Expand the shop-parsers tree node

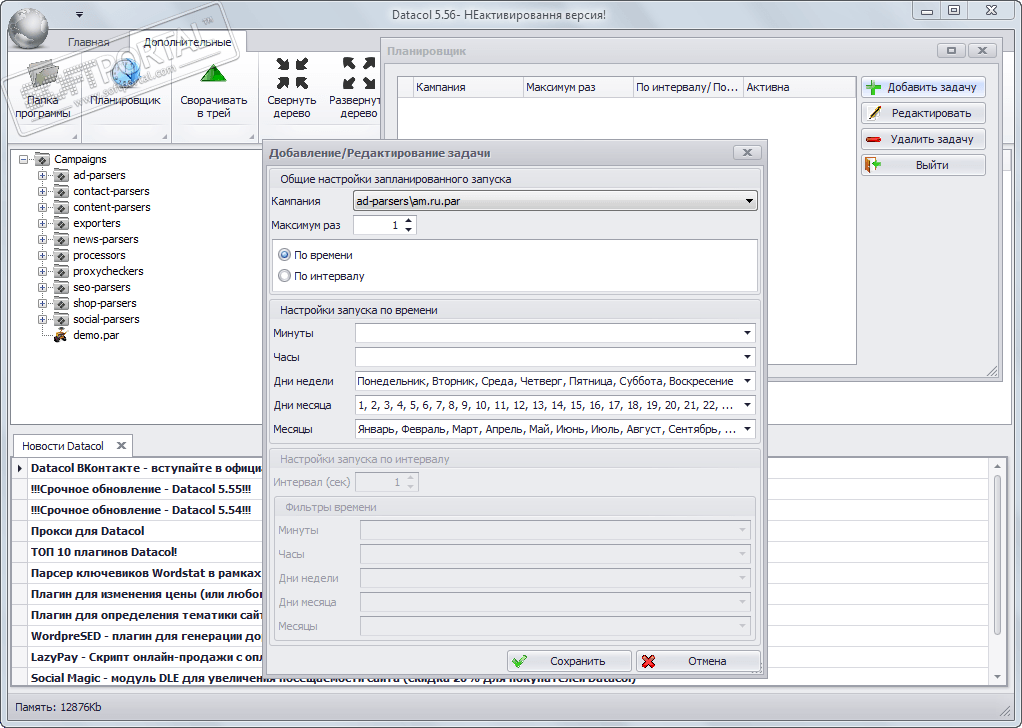point(42,303)
